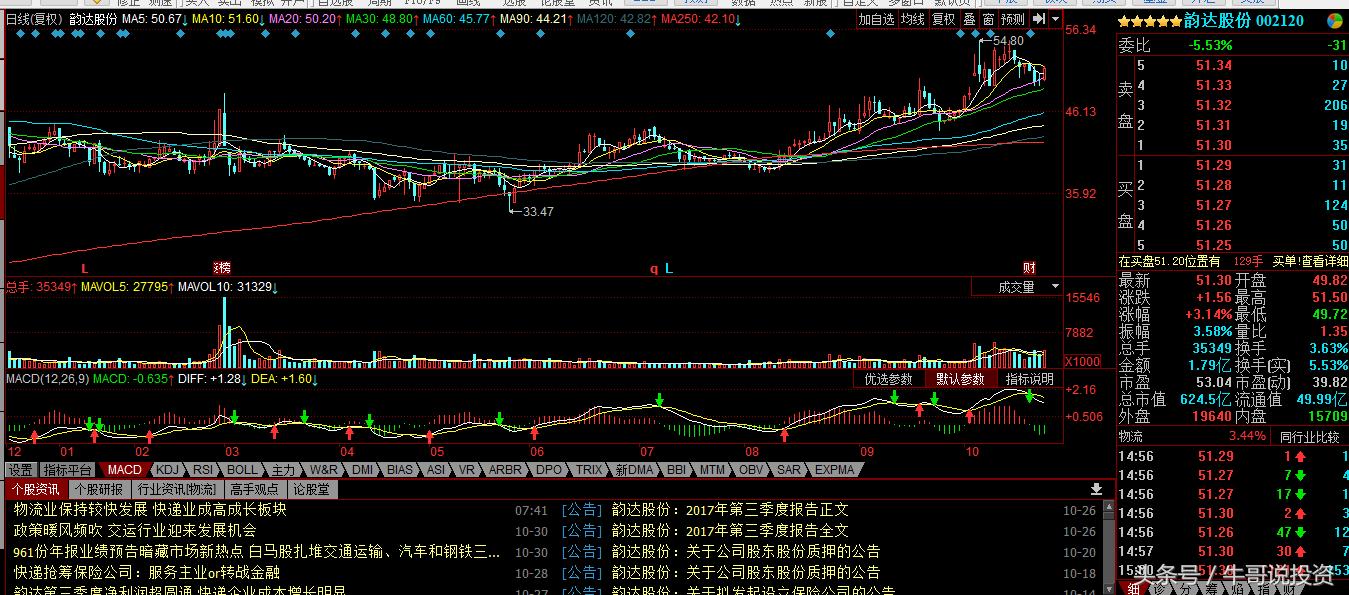Click the 设置 settings button
The height and width of the screenshot is (595, 1349).
[21, 470]
